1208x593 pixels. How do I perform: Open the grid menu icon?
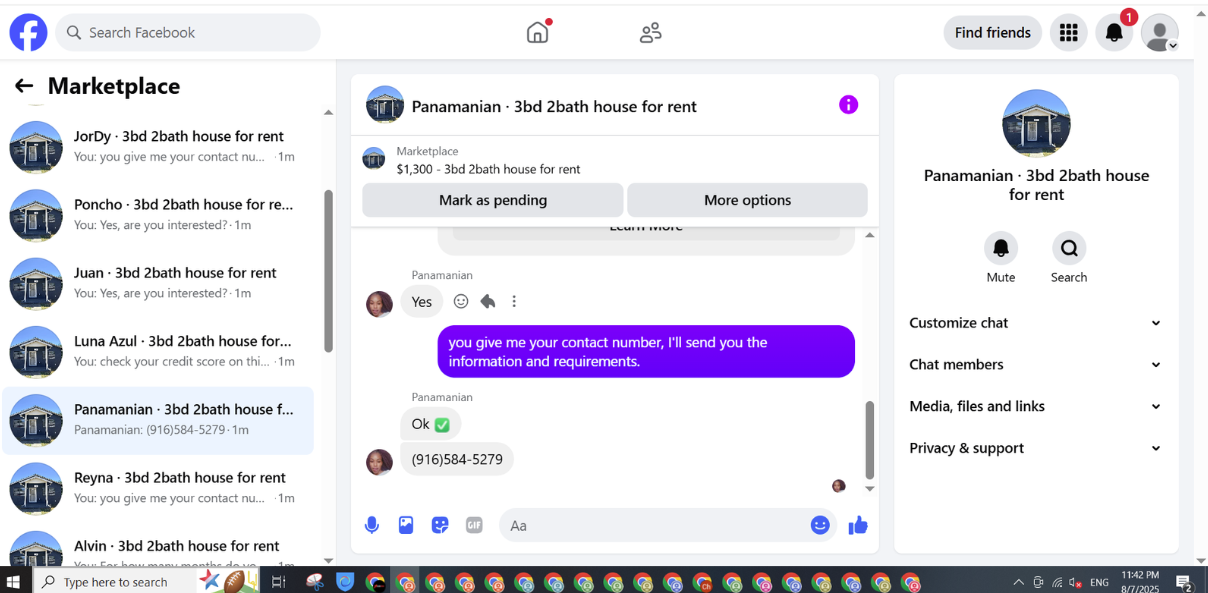click(x=1068, y=33)
